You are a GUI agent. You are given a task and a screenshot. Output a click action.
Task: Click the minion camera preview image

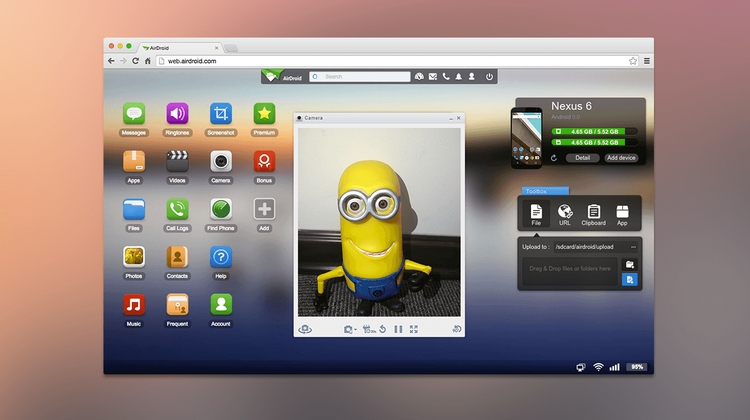pyautogui.click(x=379, y=222)
